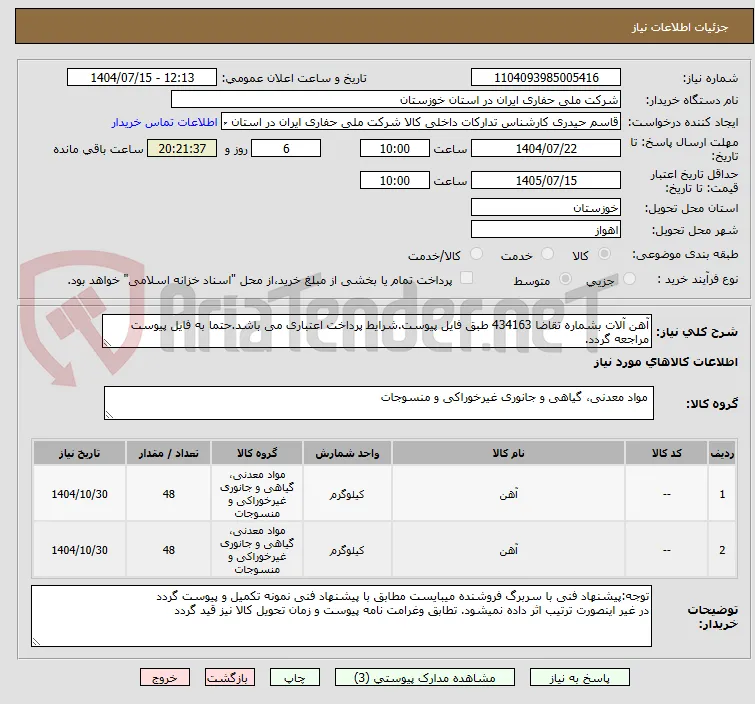Select the متوسط purchase type radio

565,279
